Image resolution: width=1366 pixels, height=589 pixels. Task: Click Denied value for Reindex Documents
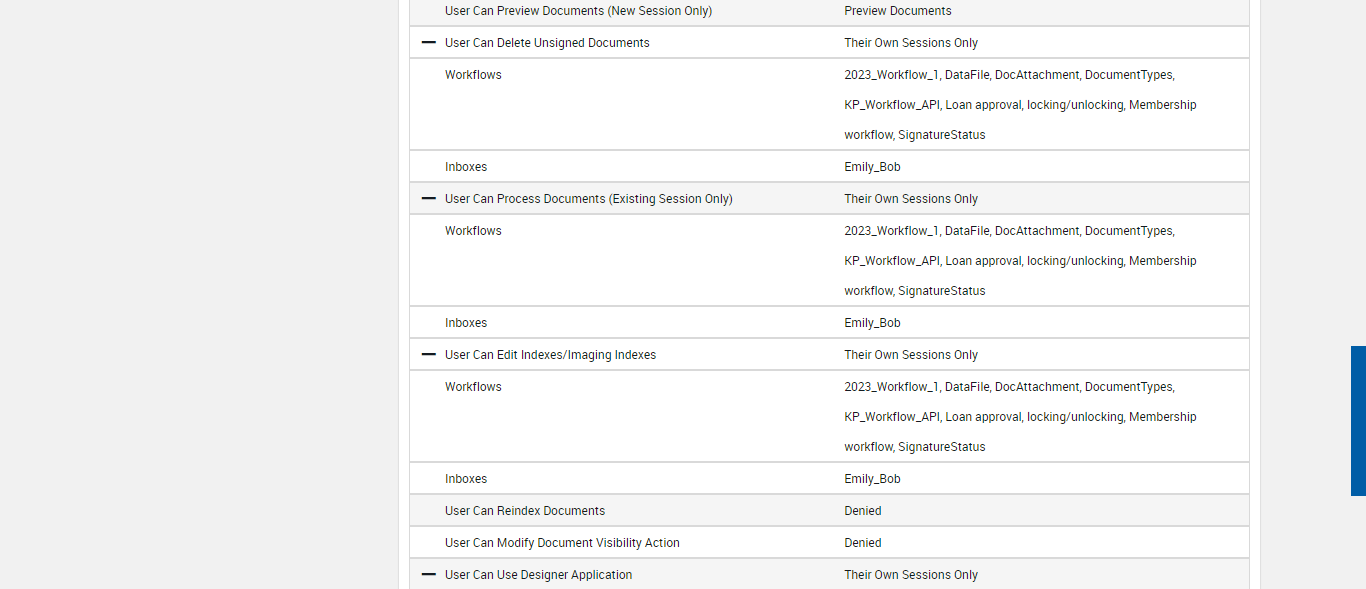(863, 511)
